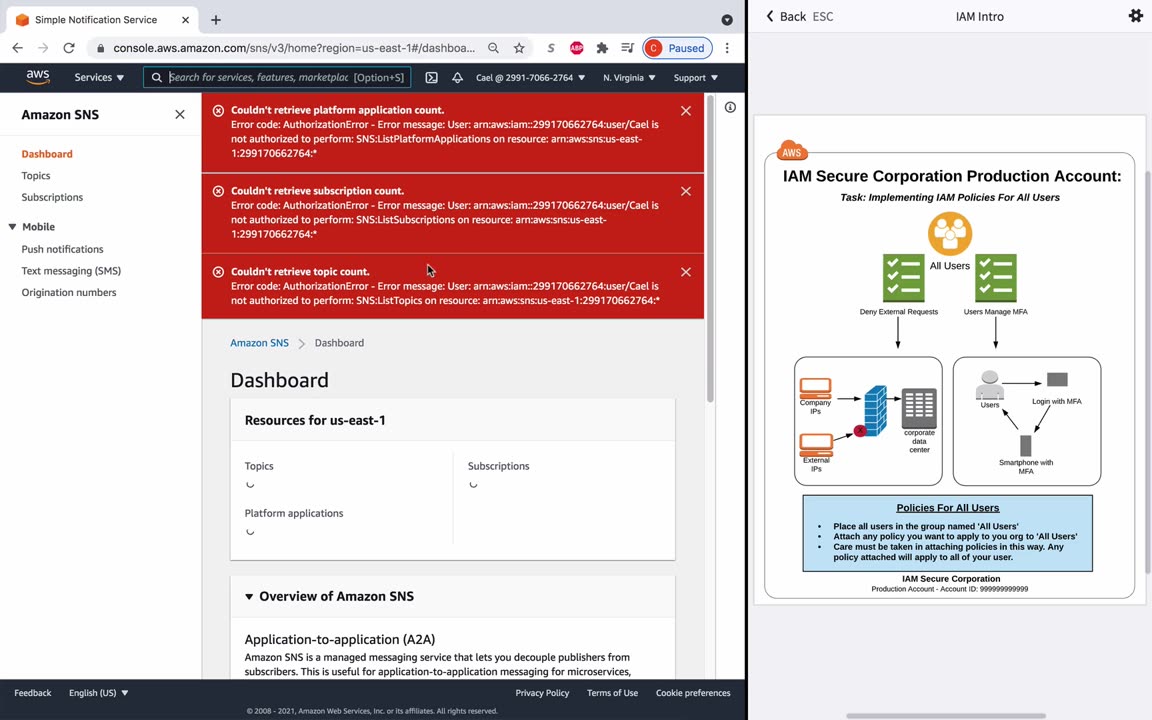Open Push notifications in sidebar
Image resolution: width=1152 pixels, height=720 pixels.
pyautogui.click(x=62, y=249)
